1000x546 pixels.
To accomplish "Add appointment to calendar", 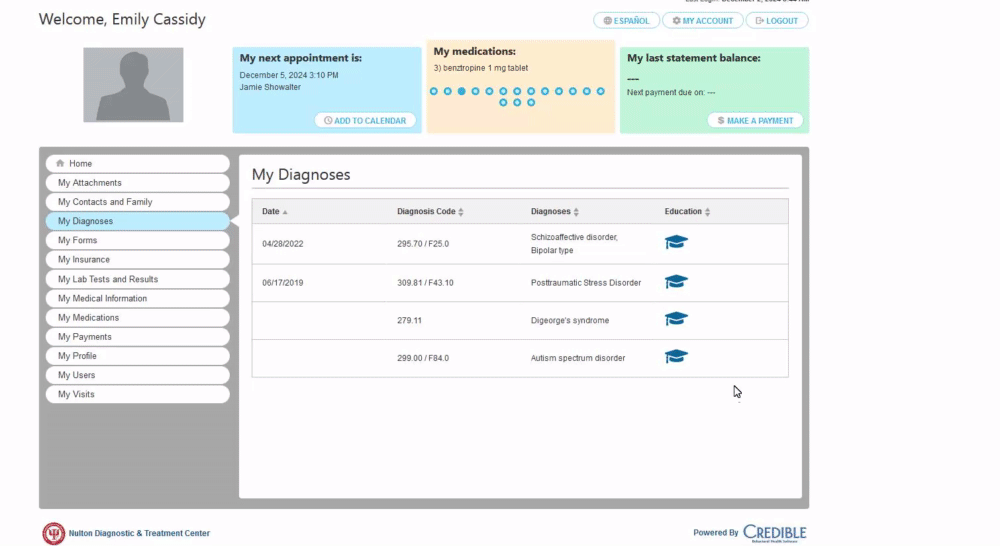I will [x=365, y=121].
